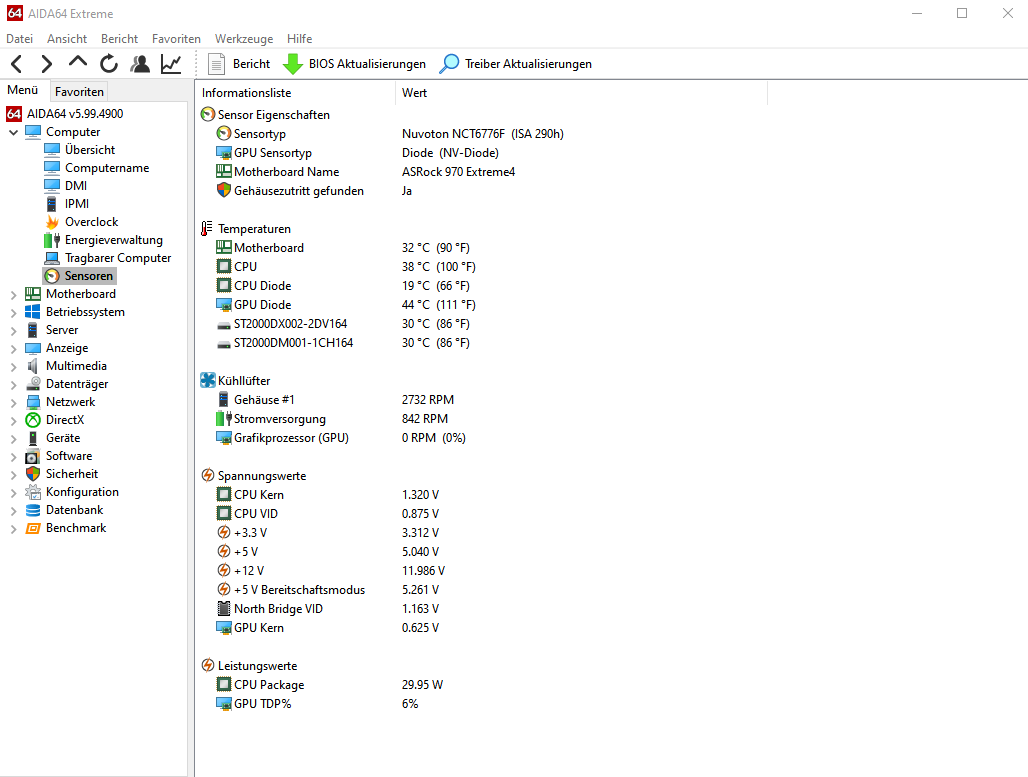Viewport: 1028px width, 777px height.
Task: Expand the Datenträger tree node
Action: click(x=13, y=384)
